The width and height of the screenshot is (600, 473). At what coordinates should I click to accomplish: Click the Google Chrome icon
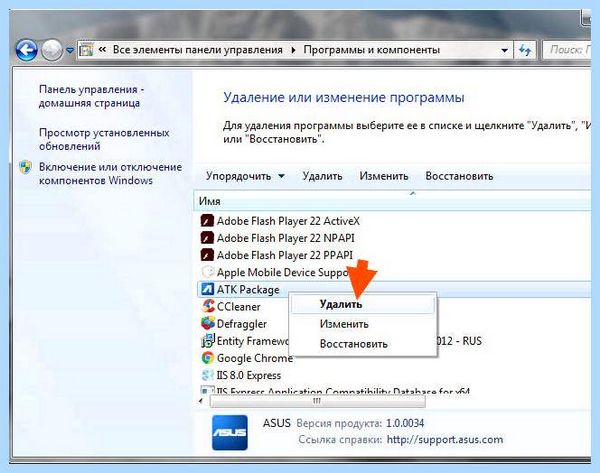pyautogui.click(x=207, y=358)
